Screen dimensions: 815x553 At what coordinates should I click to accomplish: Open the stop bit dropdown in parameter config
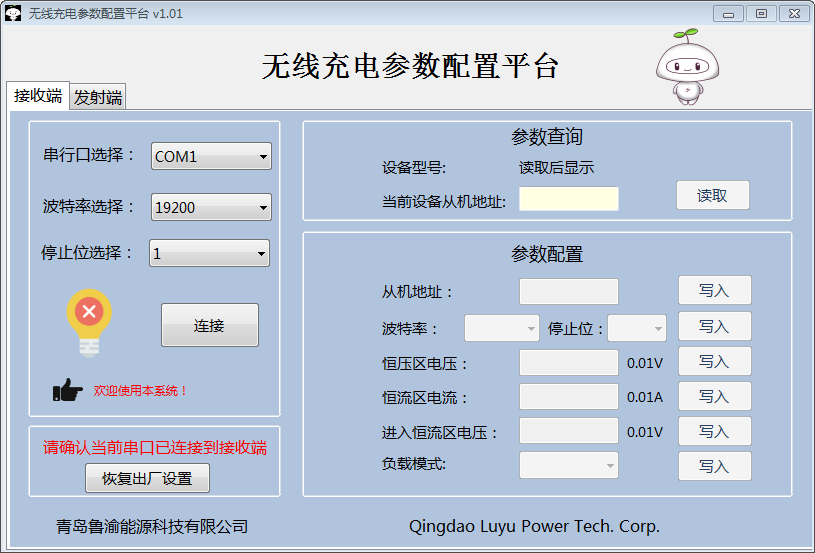pos(637,328)
